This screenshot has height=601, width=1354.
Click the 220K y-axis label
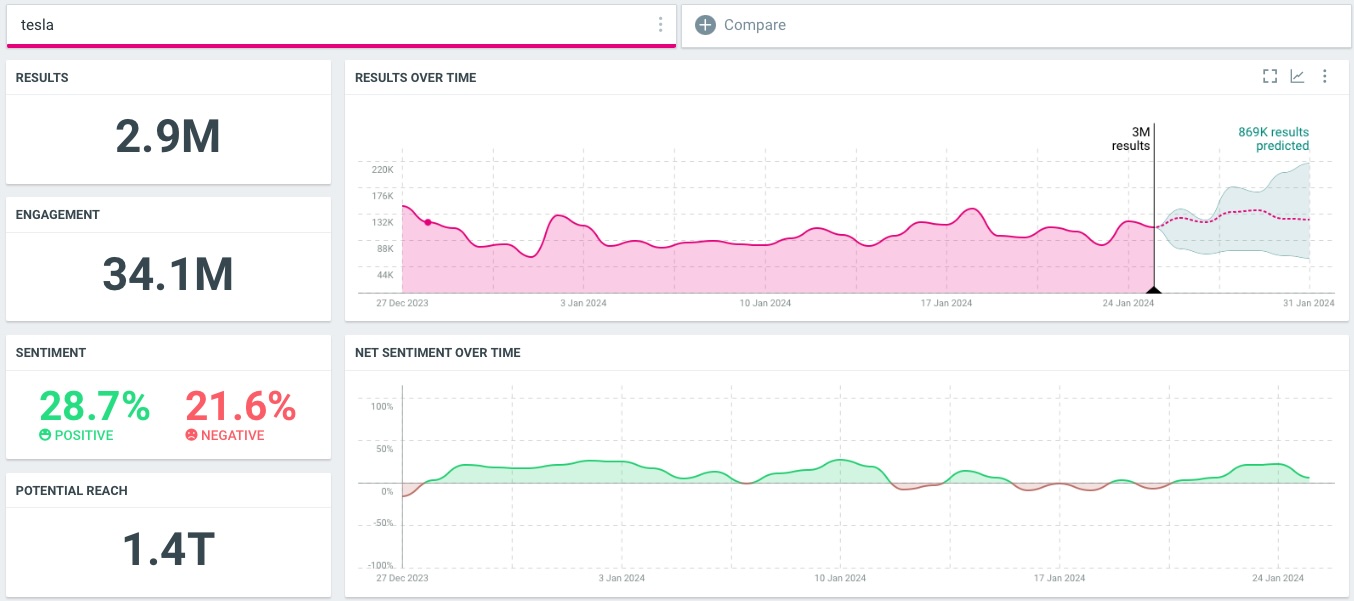pyautogui.click(x=383, y=170)
